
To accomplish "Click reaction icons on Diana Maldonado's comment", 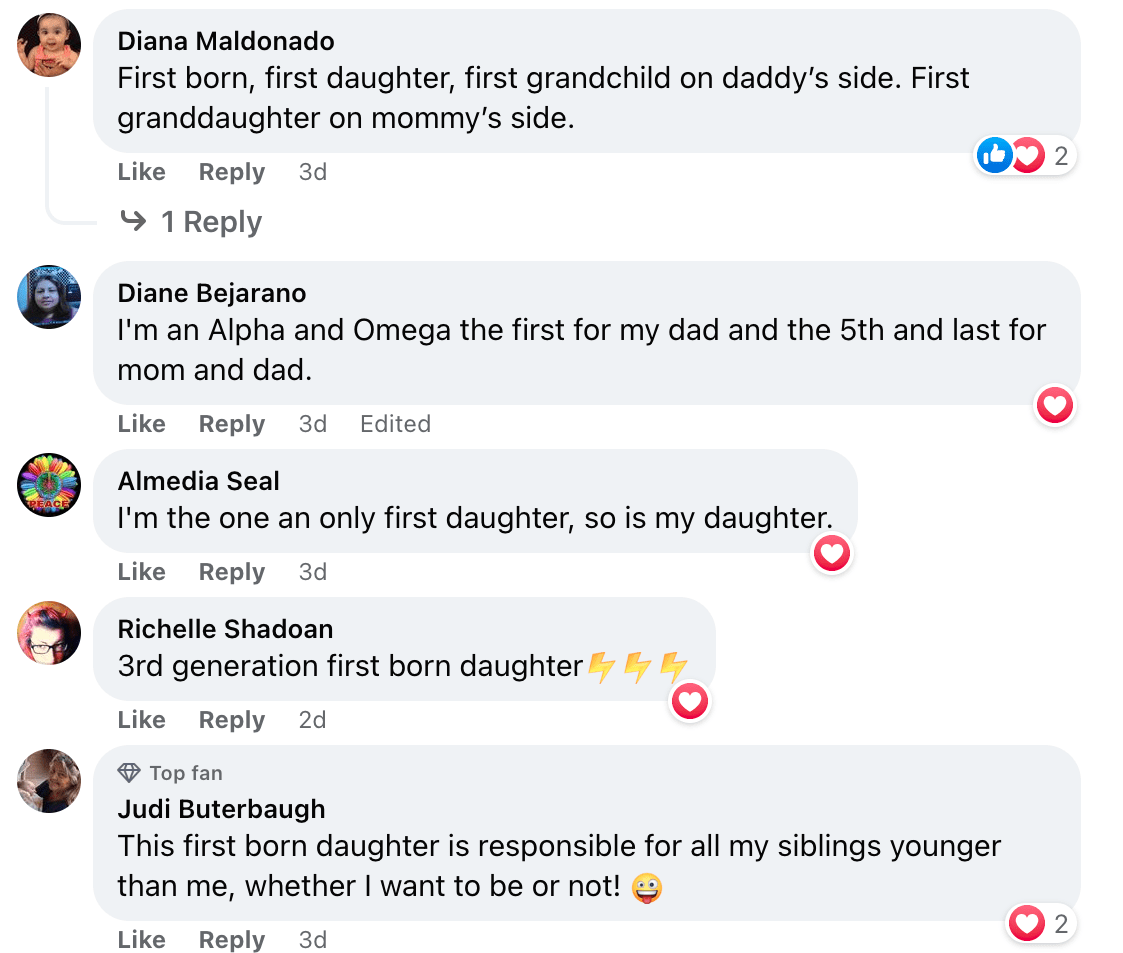I will (1011, 155).
